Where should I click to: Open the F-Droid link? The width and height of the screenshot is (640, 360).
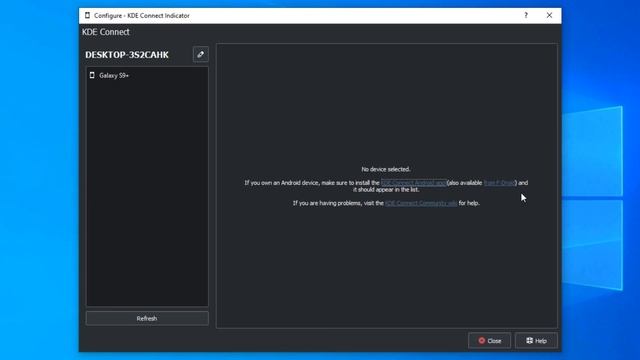pyautogui.click(x=499, y=183)
